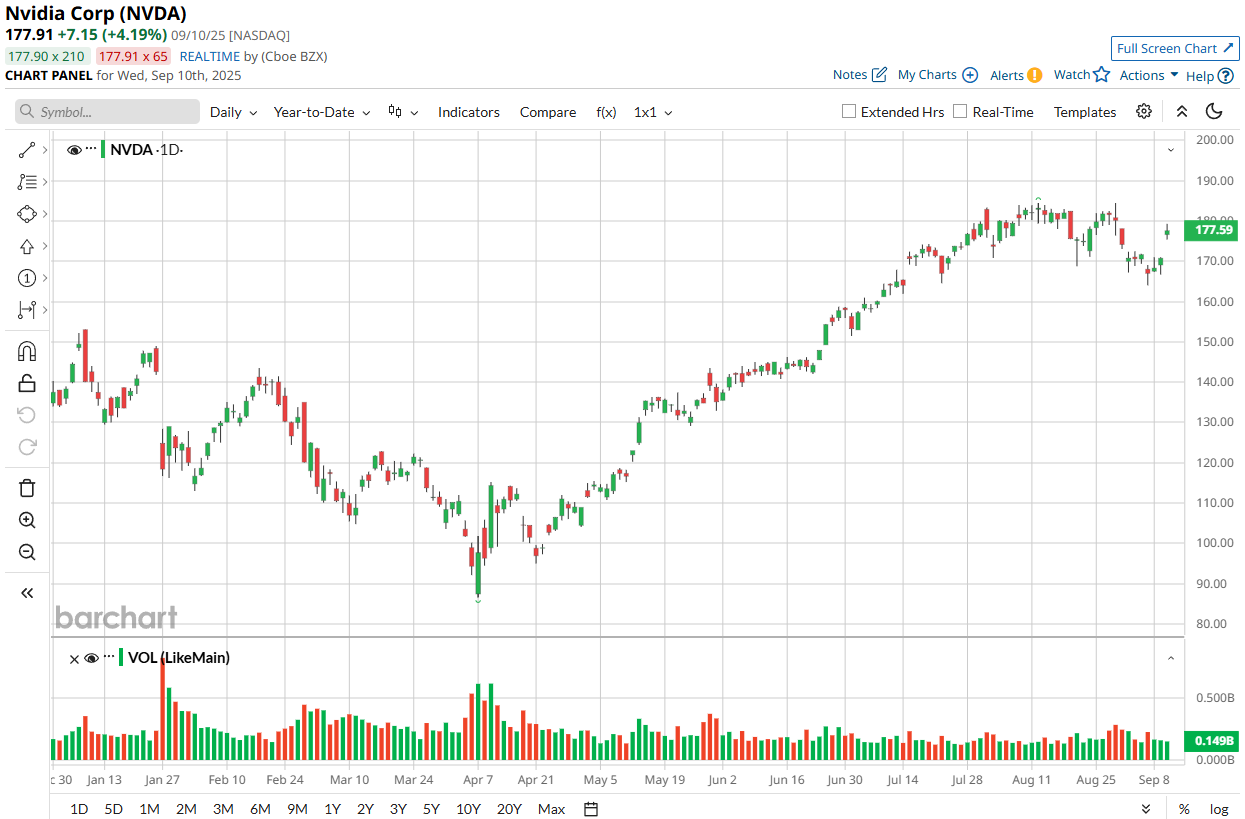Select the 3M range tab
This screenshot has width=1245, height=819.
(223, 809)
